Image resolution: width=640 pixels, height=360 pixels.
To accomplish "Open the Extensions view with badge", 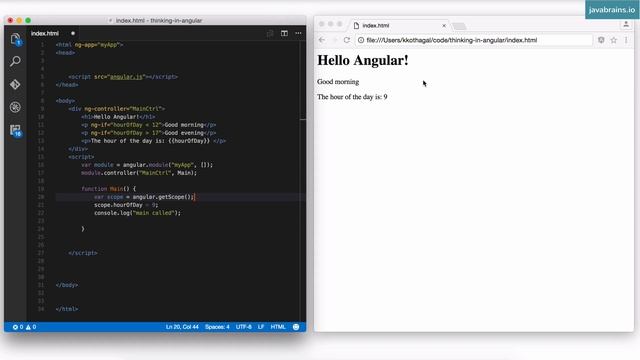I will point(16,131).
